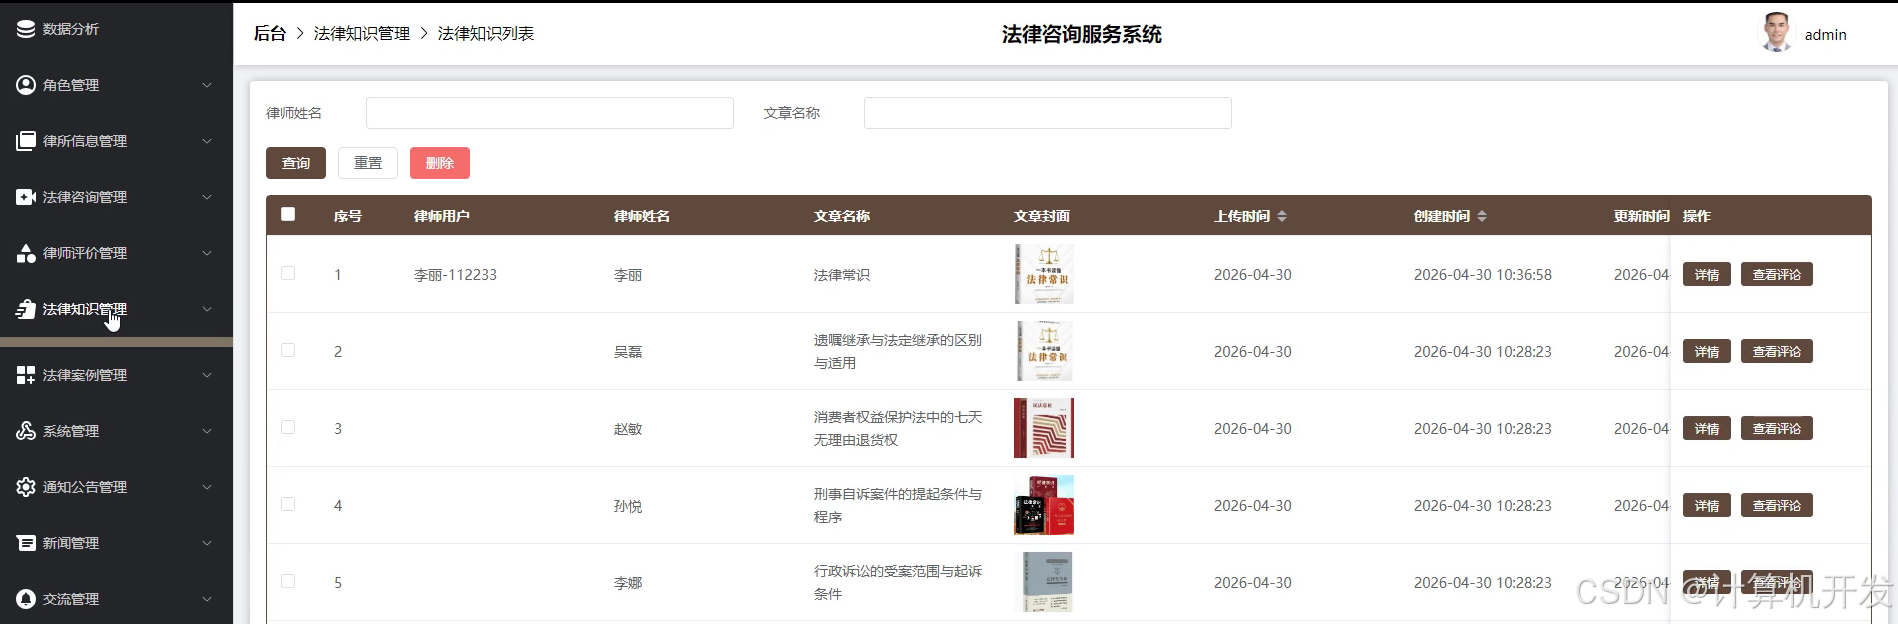Click the 法律咨询管理 camera icon

pyautogui.click(x=26, y=197)
